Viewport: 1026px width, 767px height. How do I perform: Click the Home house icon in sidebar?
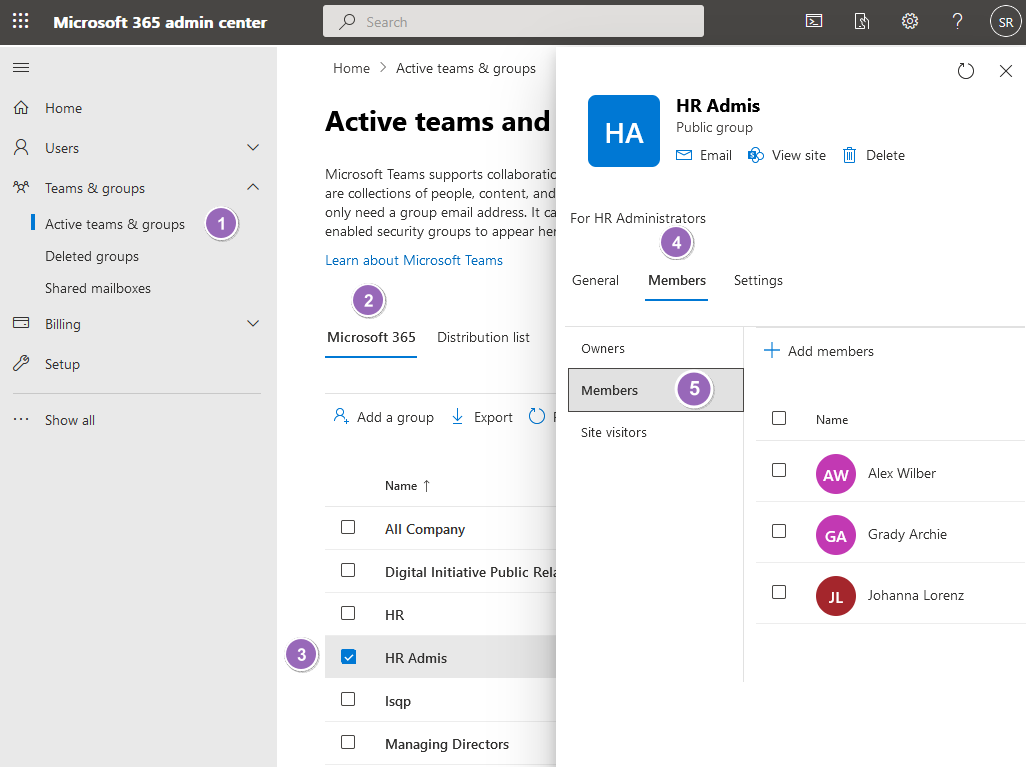[x=21, y=107]
